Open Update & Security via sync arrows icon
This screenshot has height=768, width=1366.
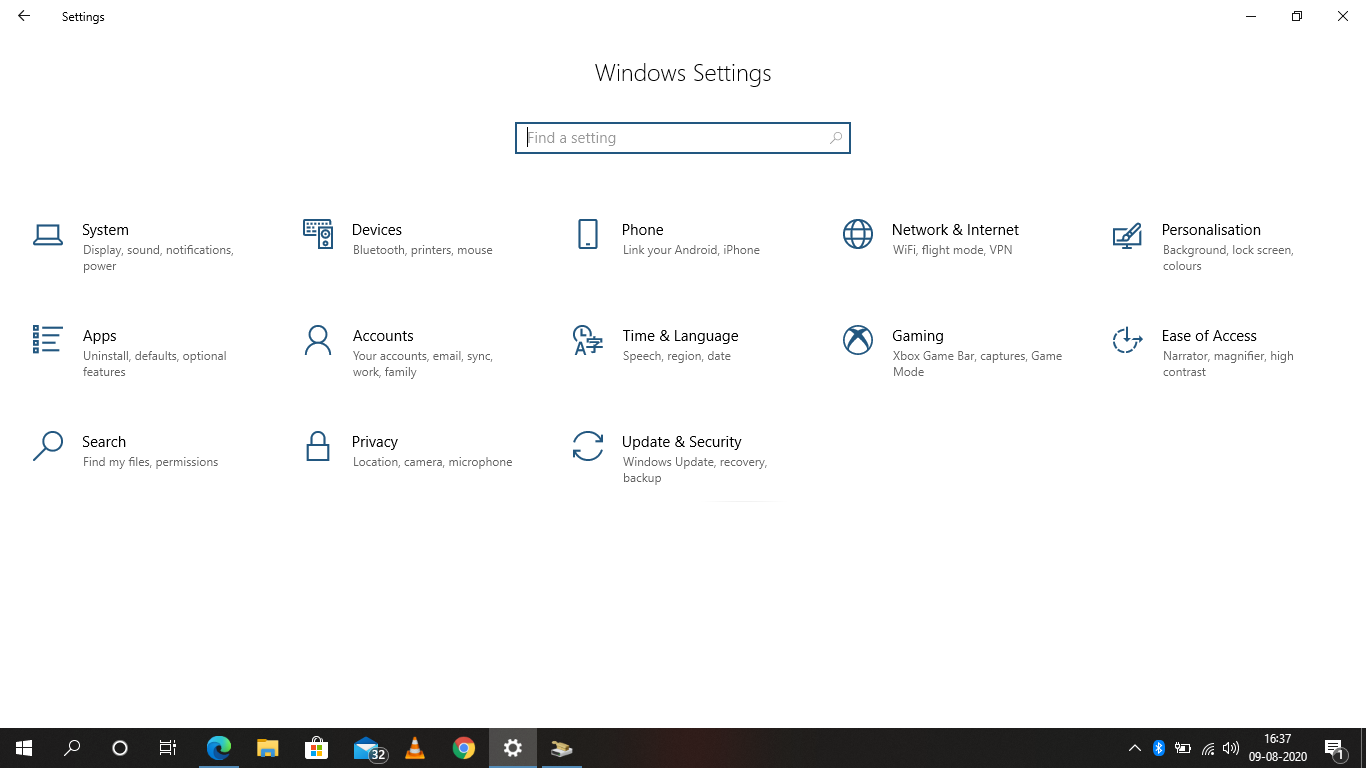point(588,446)
